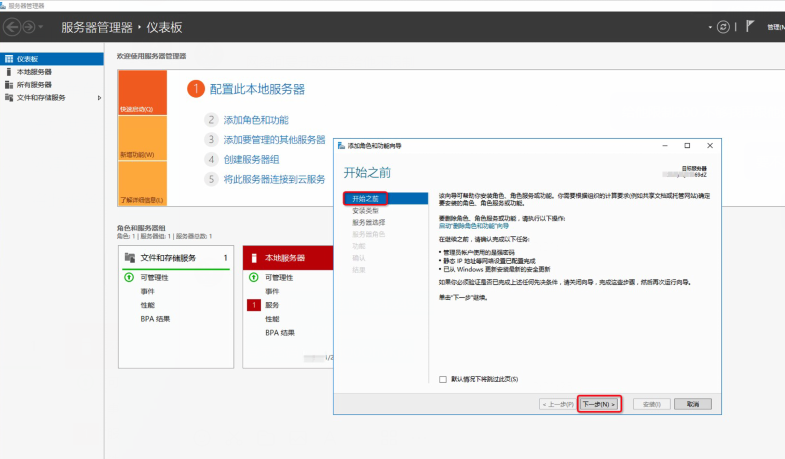Click the green 可管理性 status icon in 文件和存储服务 tile
Screen dimensions: 785x459
coord(128,277)
